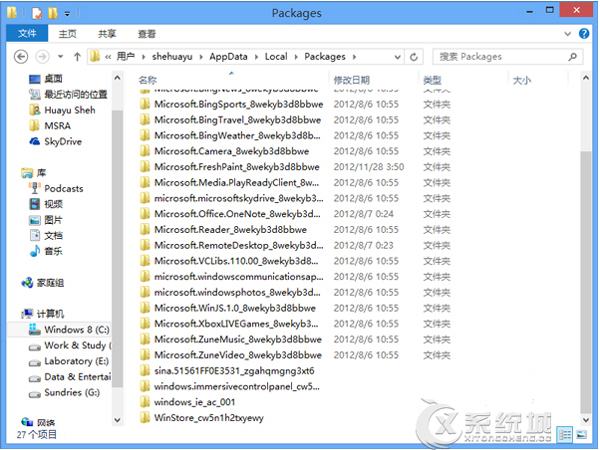600x450 pixels.
Task: Click shehuayu in the address breadcrumb
Action: (x=172, y=57)
